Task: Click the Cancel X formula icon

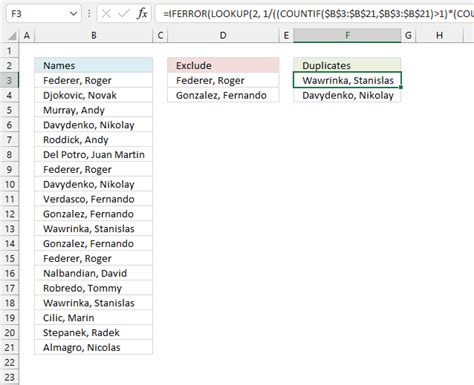Action: (x=106, y=14)
